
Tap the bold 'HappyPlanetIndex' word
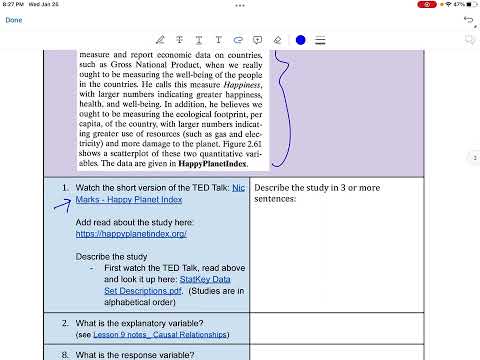[x=212, y=164]
